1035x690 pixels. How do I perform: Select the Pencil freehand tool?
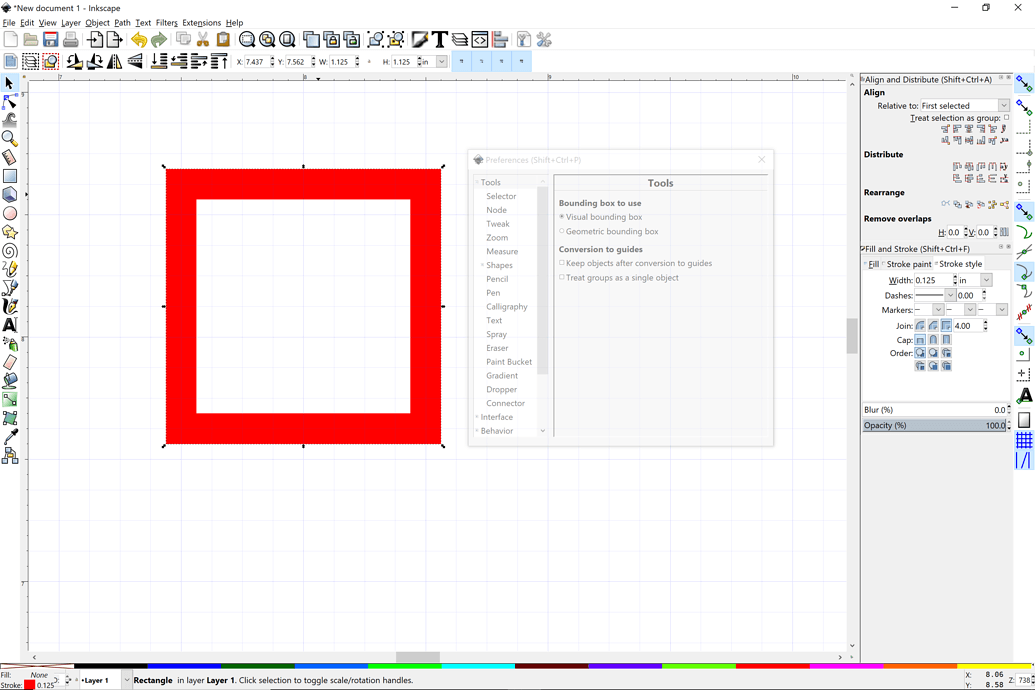[x=9, y=269]
